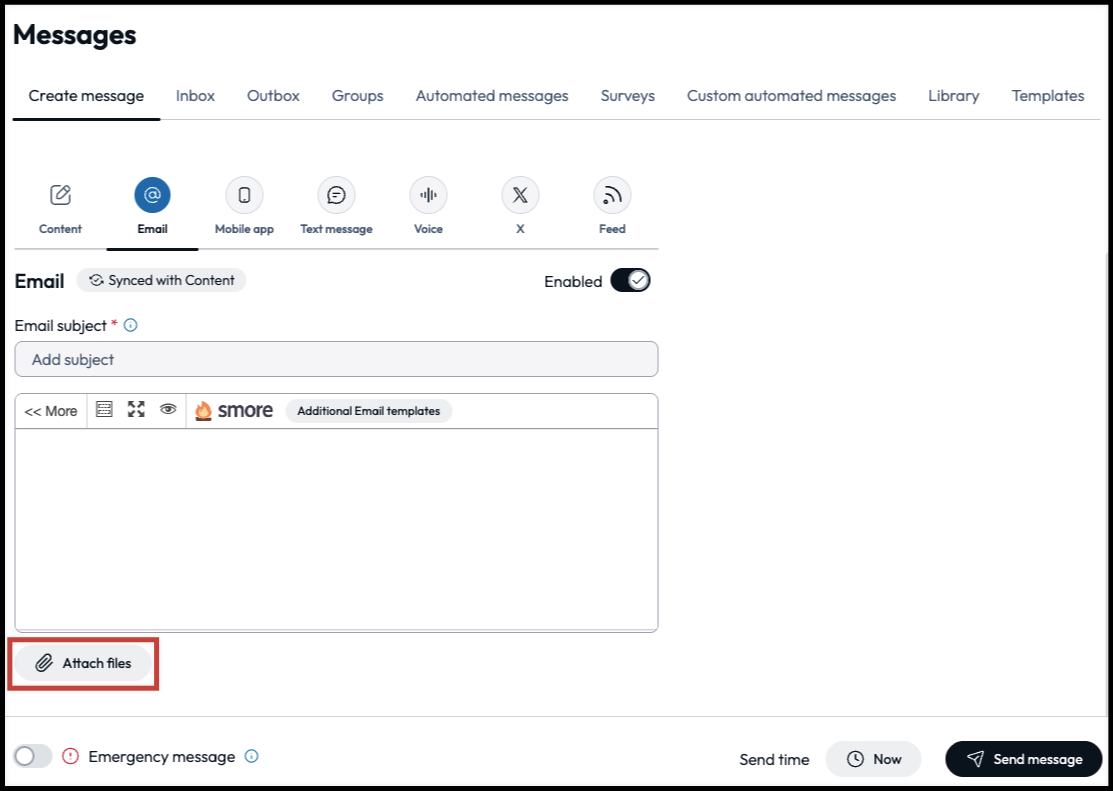Image resolution: width=1113 pixels, height=791 pixels.
Task: Open the Text message channel
Action: [335, 195]
